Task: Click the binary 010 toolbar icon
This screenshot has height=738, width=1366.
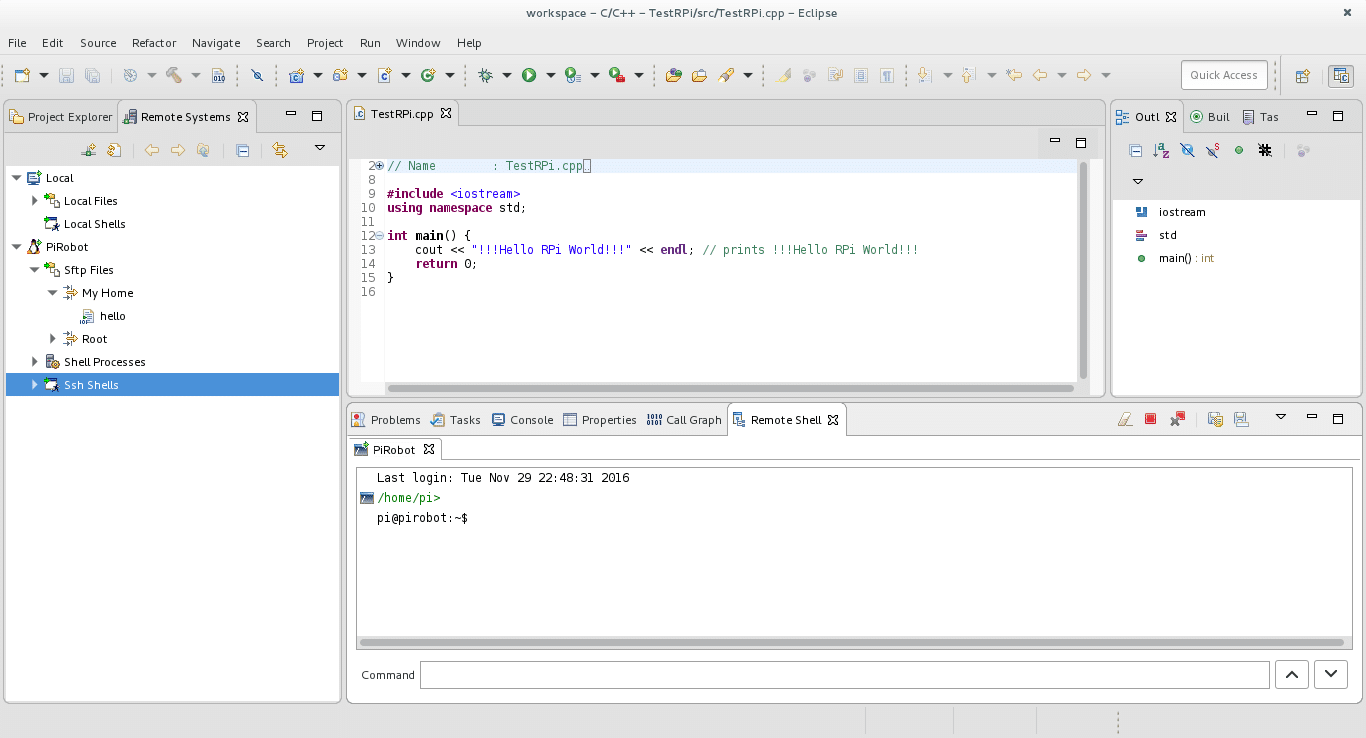Action: (x=218, y=75)
